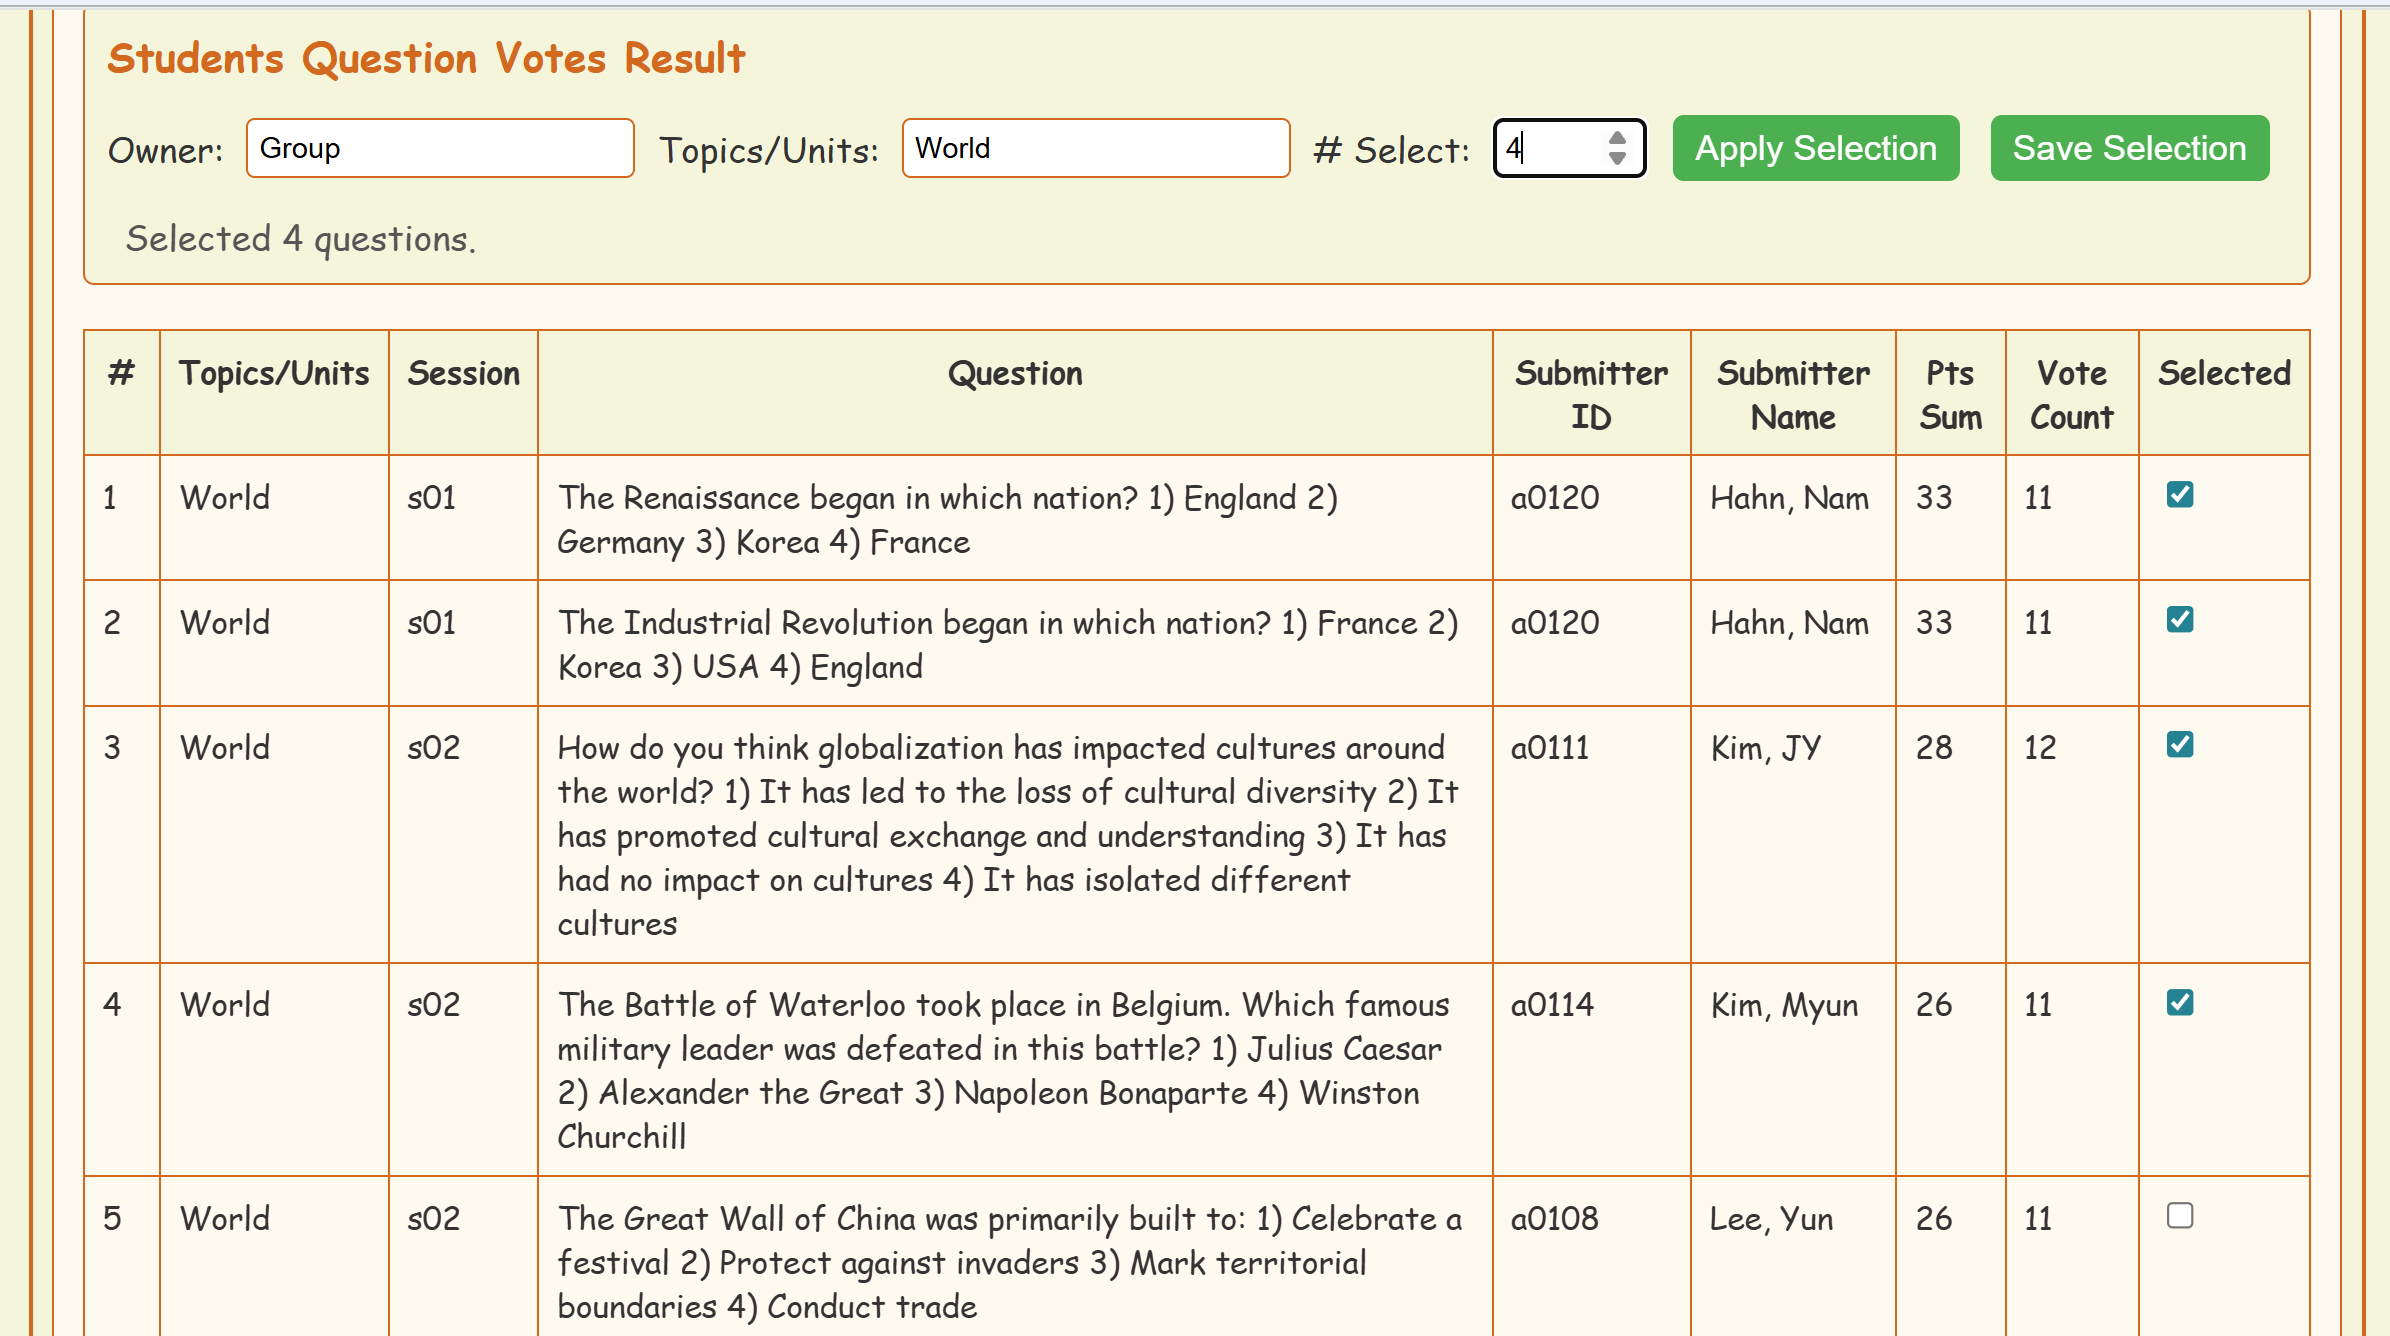Click the Submitter Name column header
Viewport: 2390px width, 1336px height.
[1792, 394]
